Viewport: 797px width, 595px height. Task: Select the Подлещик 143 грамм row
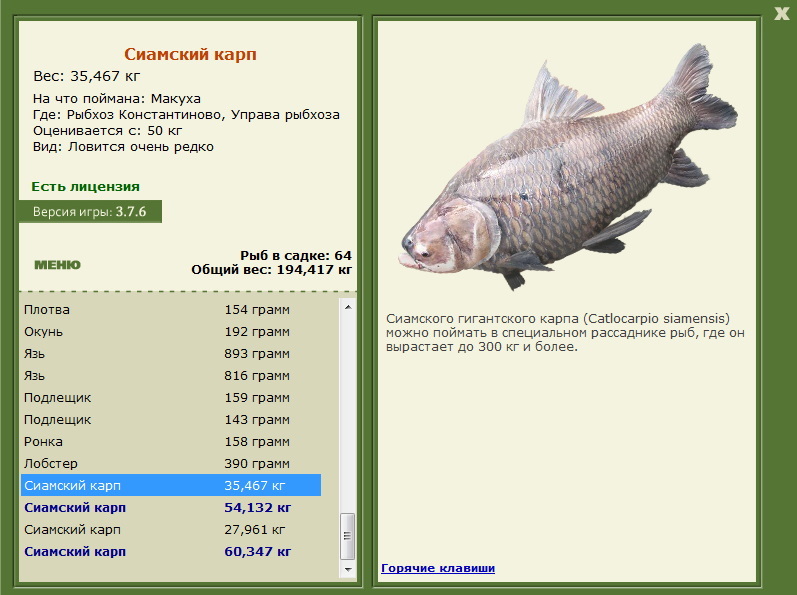coord(171,419)
